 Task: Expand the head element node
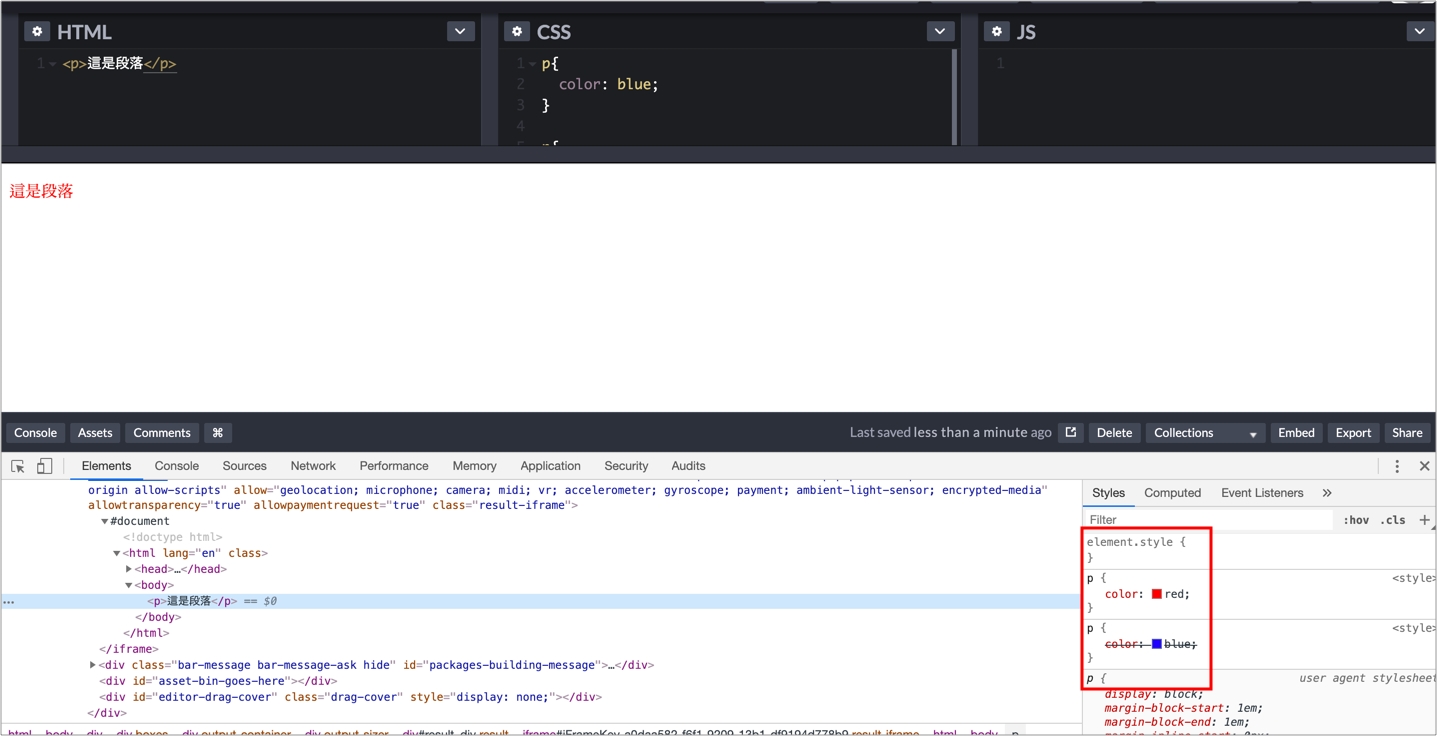tap(129, 569)
